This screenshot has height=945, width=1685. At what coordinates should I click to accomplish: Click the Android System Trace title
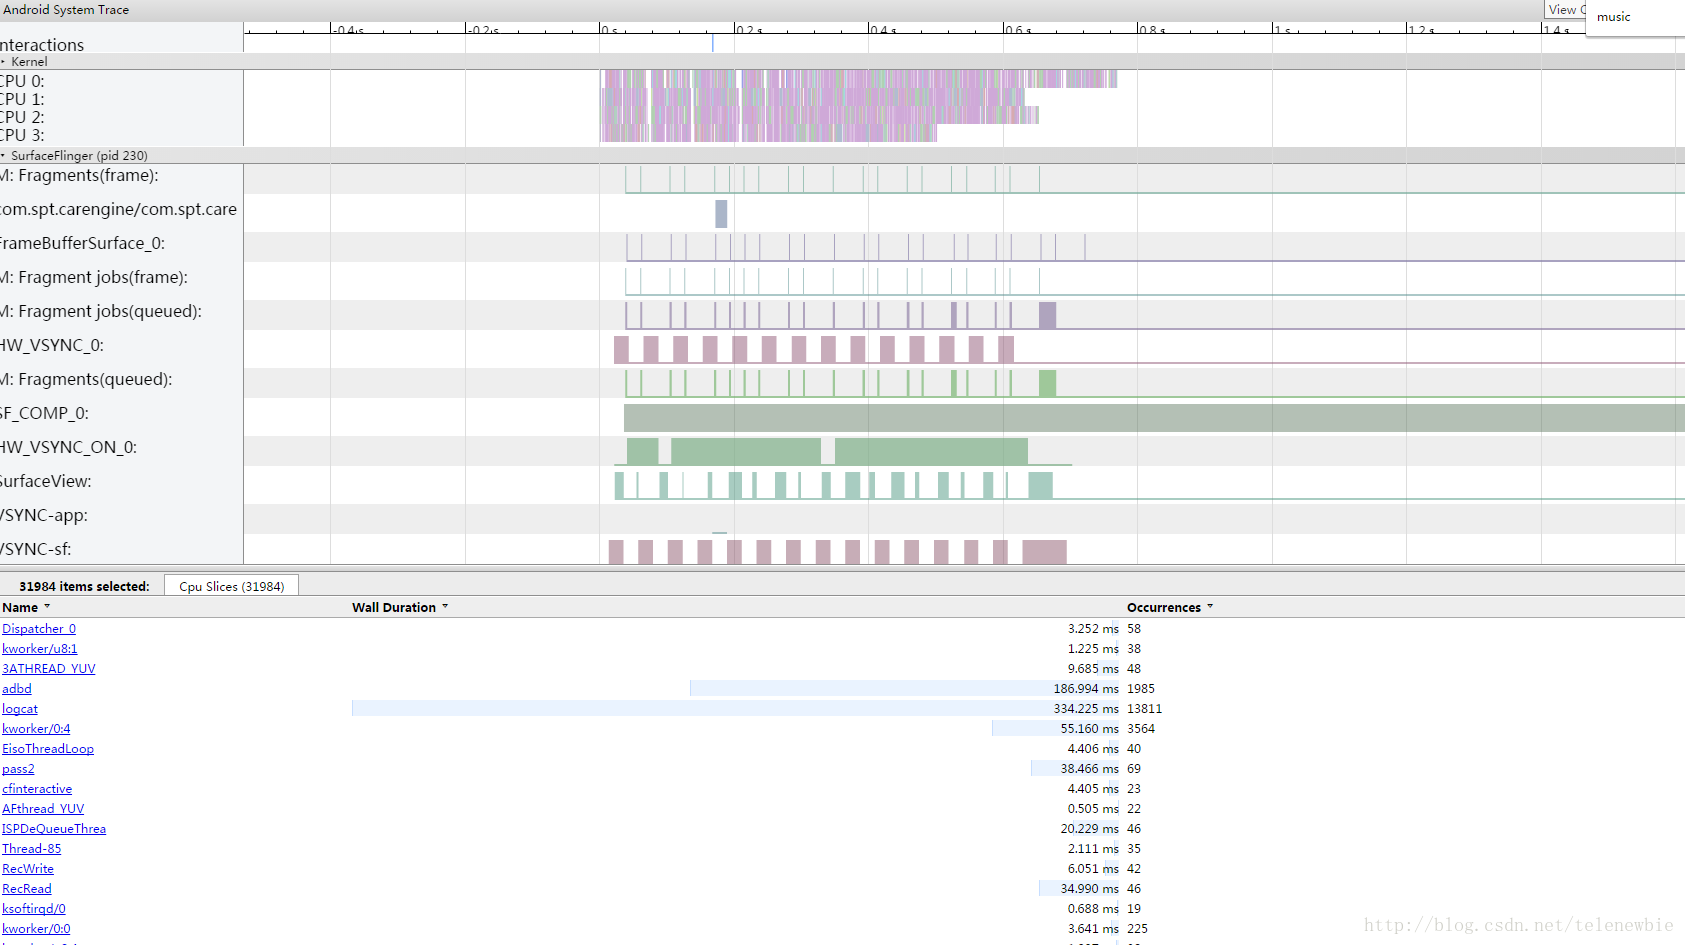pos(66,10)
